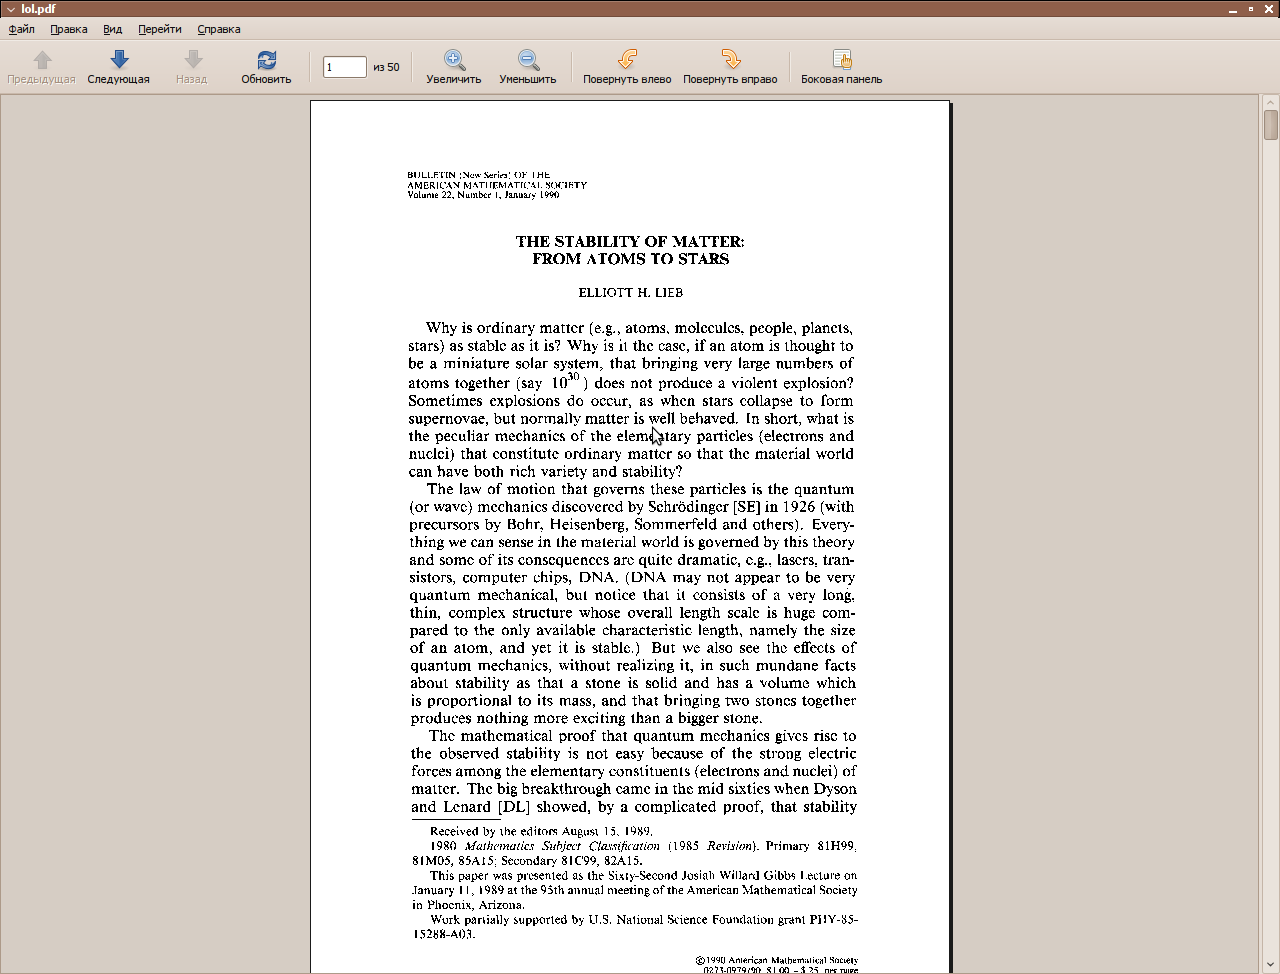
Task: Zoom out using Уменьшить magnifier
Action: (x=528, y=61)
